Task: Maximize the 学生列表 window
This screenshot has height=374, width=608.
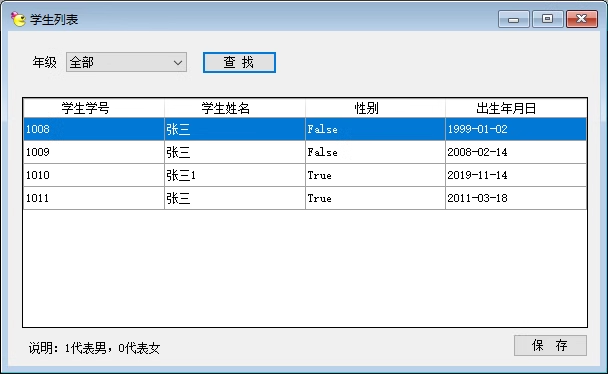Action: [x=548, y=19]
